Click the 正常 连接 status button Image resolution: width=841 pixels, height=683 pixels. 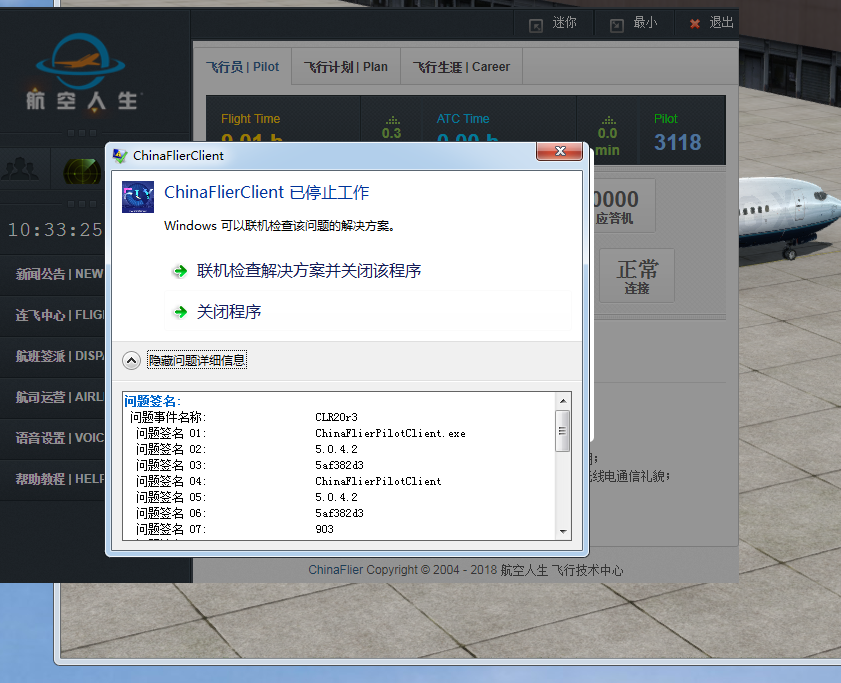click(637, 276)
